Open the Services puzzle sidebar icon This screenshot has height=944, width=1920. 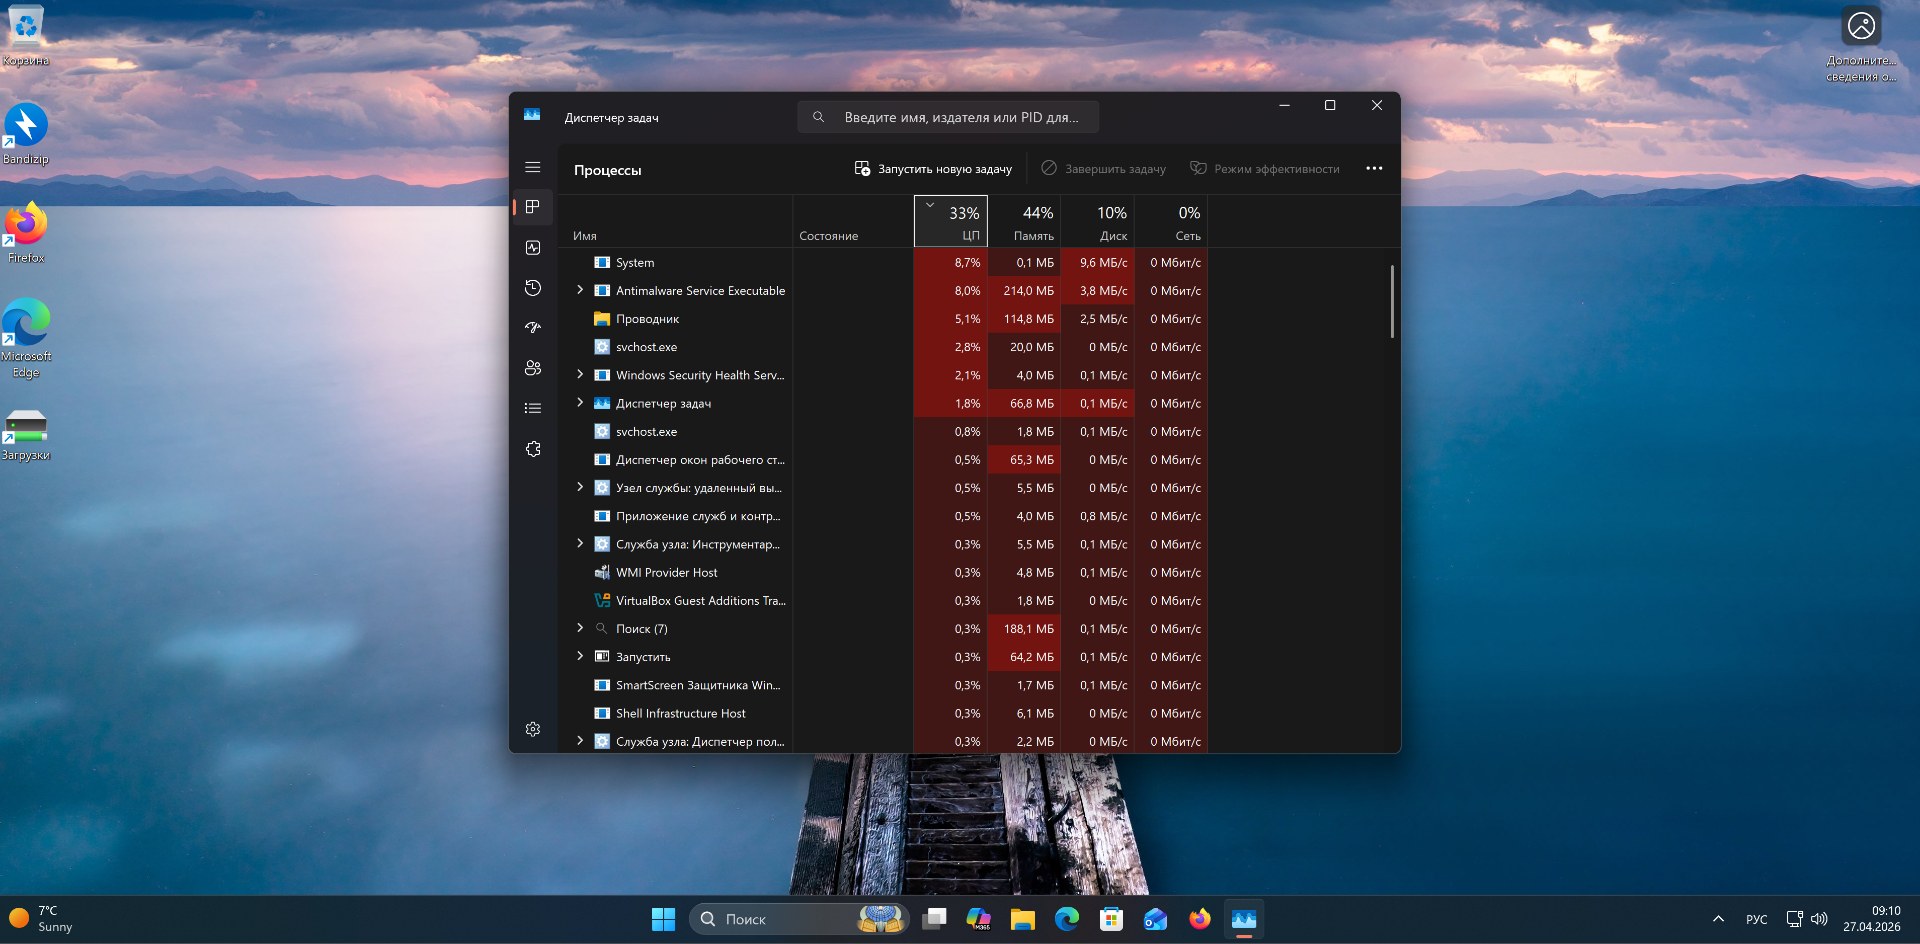[533, 449]
